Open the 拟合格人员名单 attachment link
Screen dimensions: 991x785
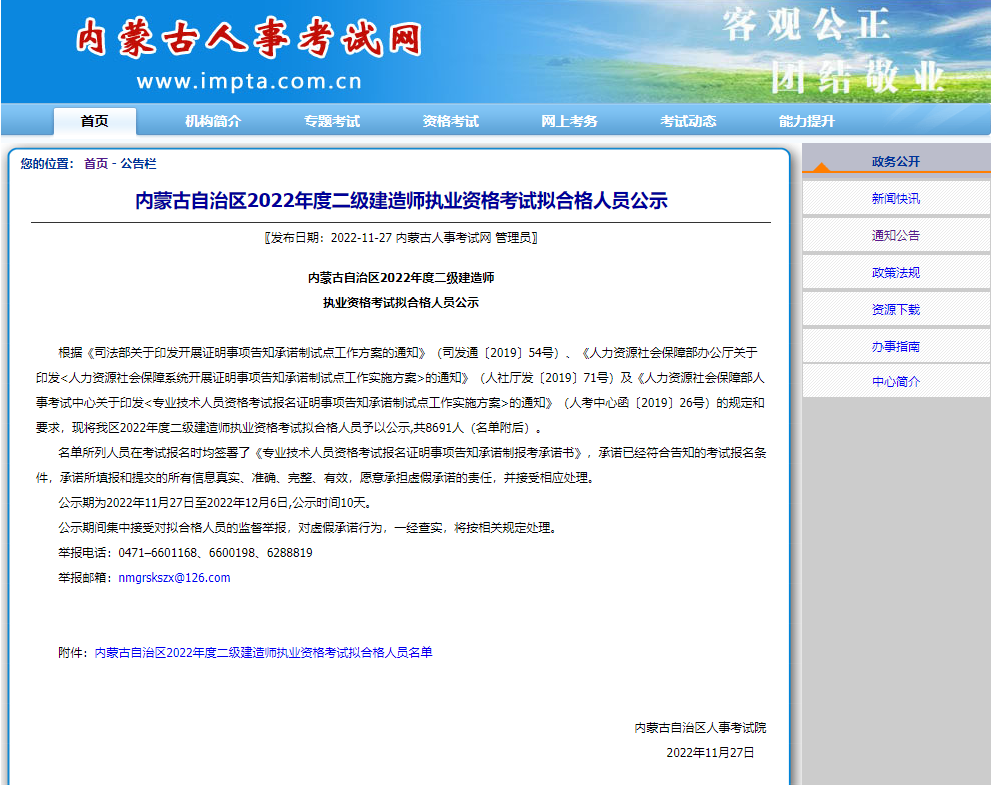click(263, 653)
